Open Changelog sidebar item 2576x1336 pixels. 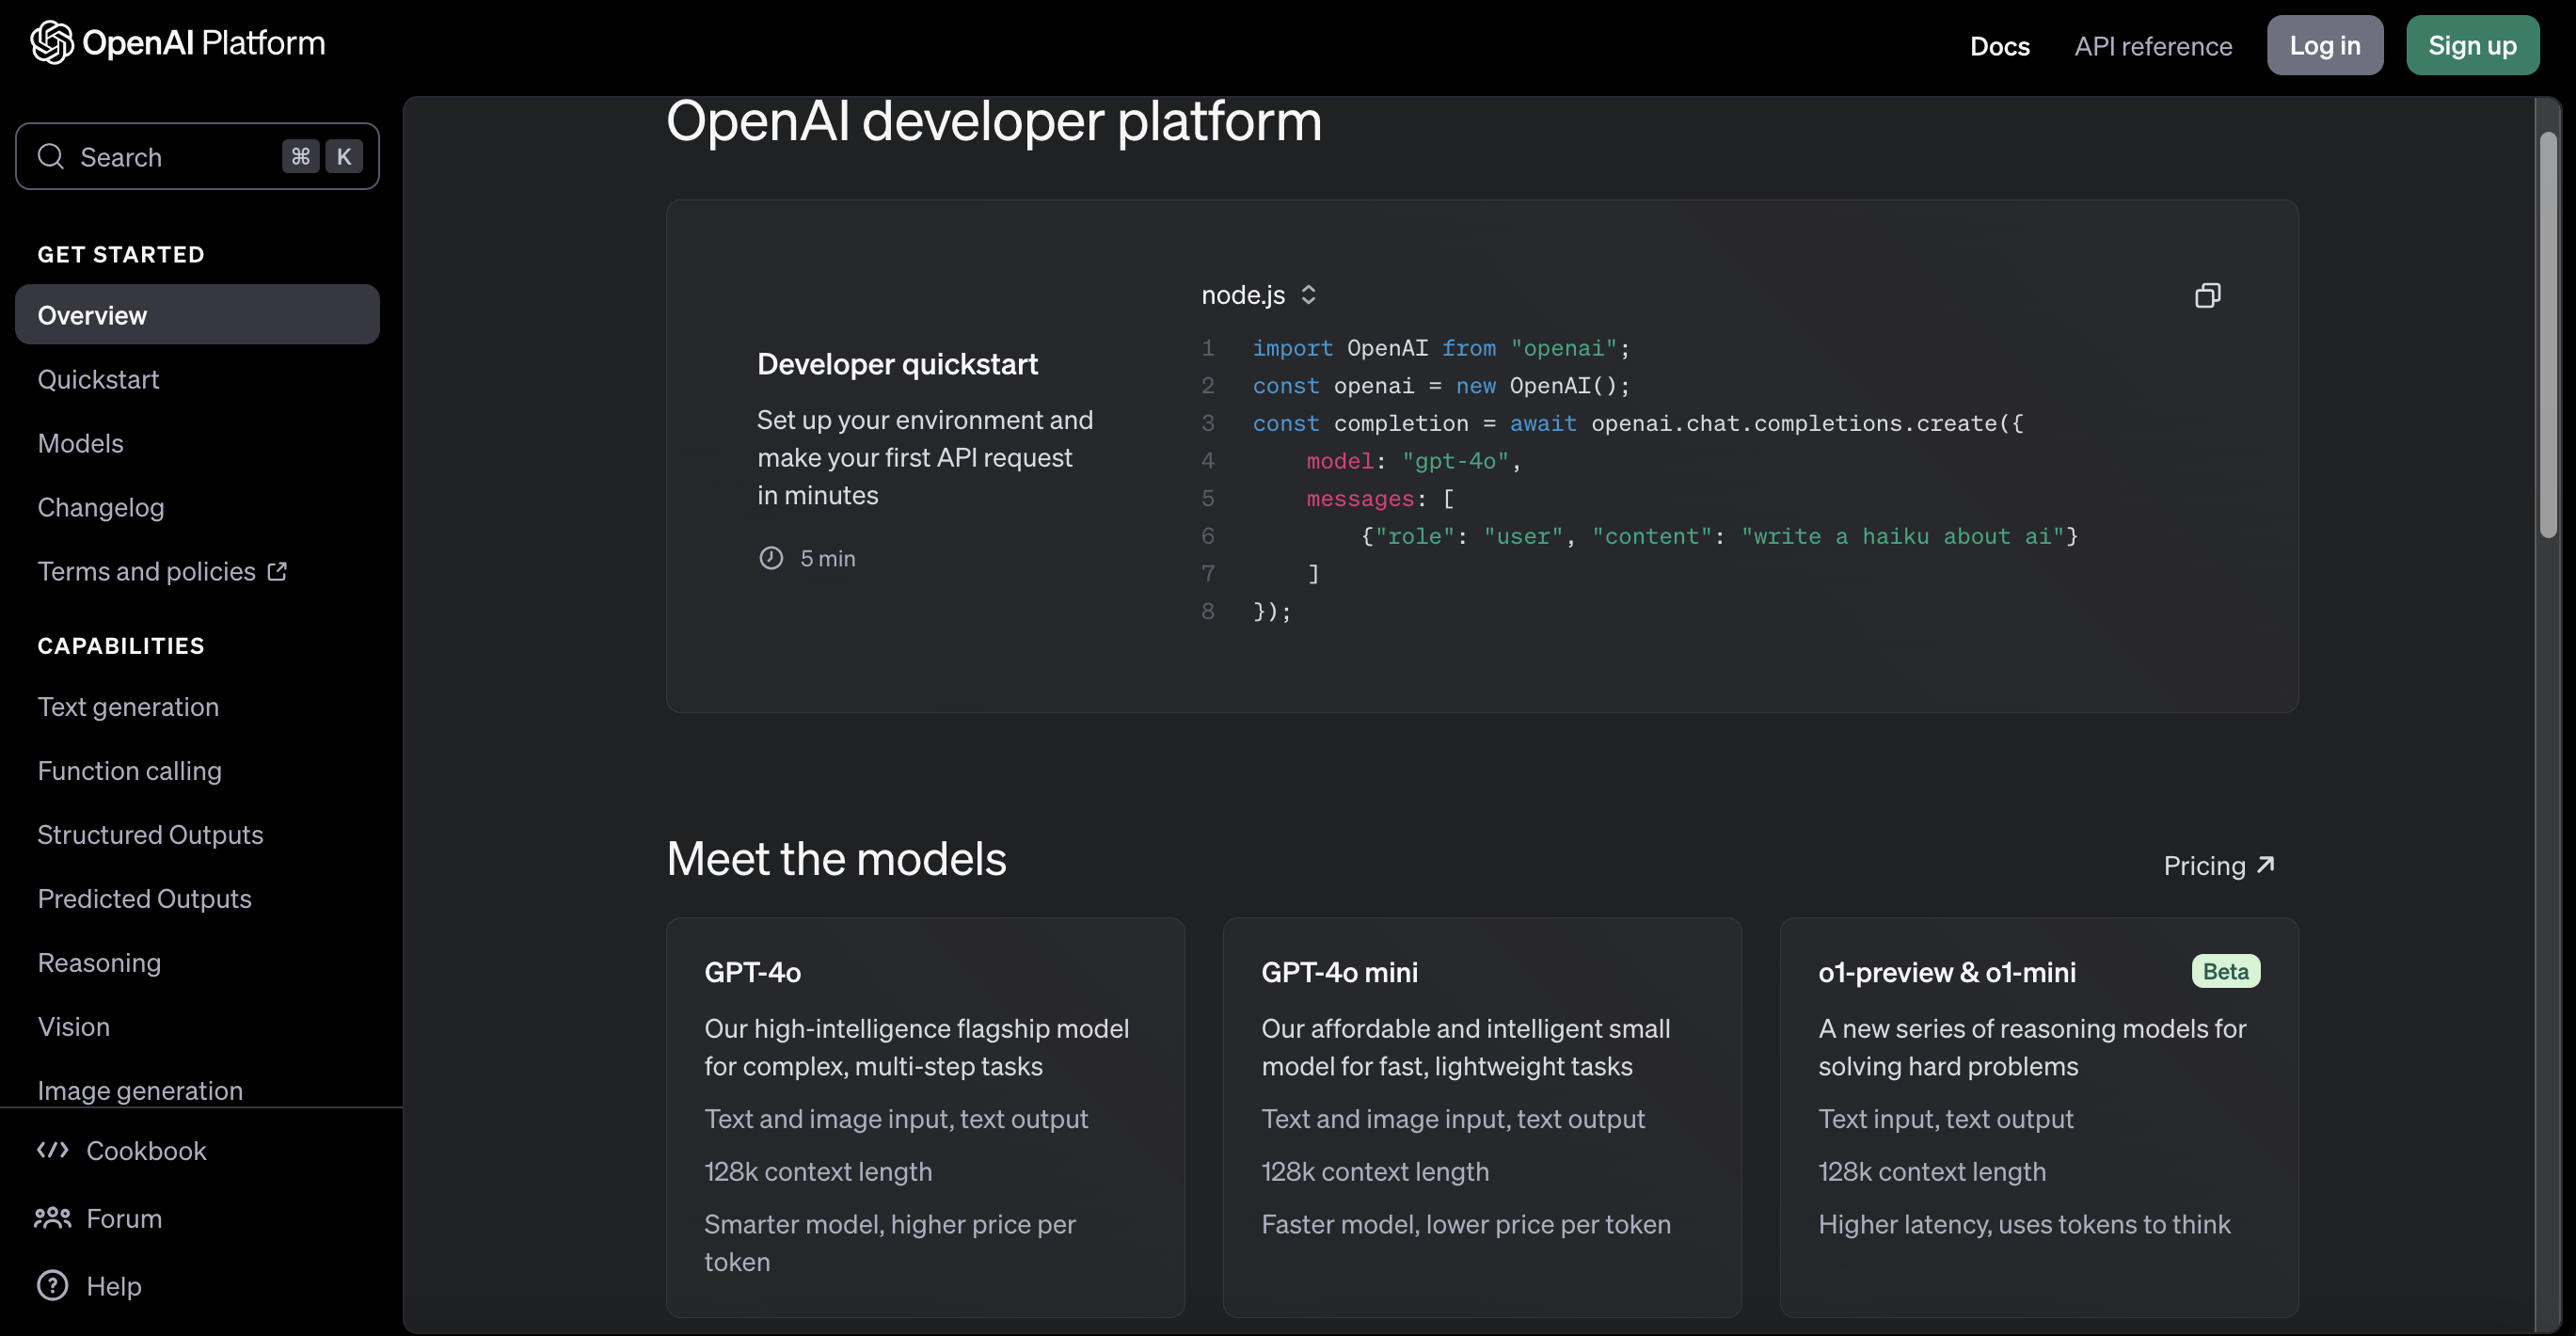click(x=101, y=507)
